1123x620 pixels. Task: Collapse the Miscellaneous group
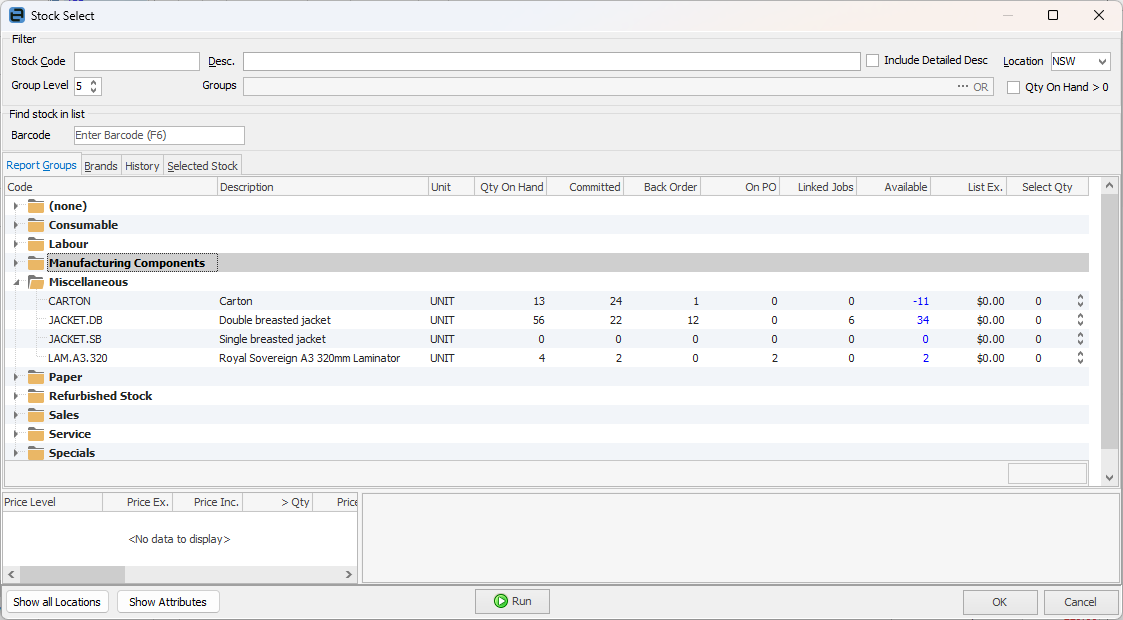pyautogui.click(x=15, y=282)
